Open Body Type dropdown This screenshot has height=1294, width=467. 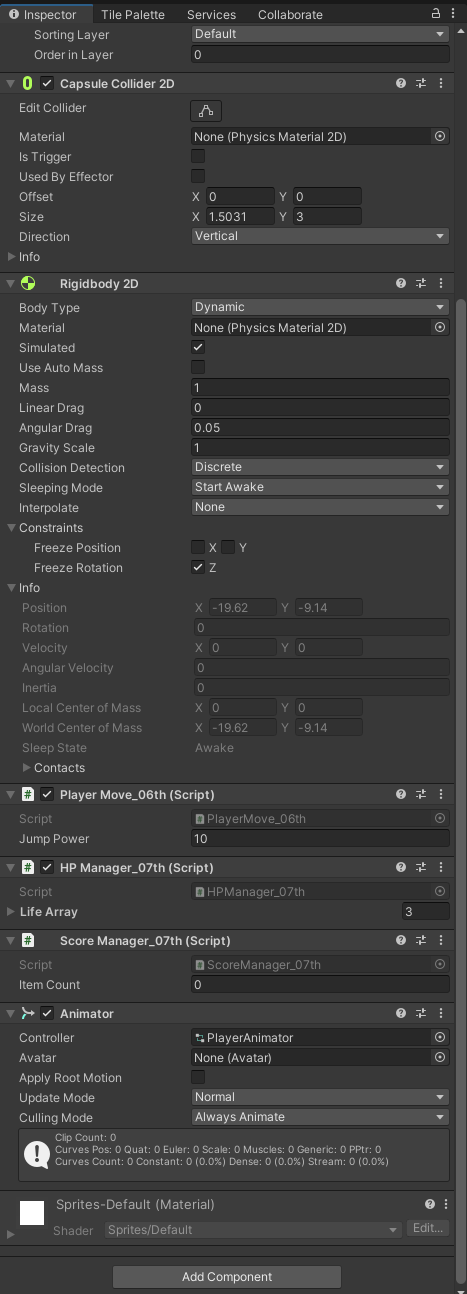point(320,307)
